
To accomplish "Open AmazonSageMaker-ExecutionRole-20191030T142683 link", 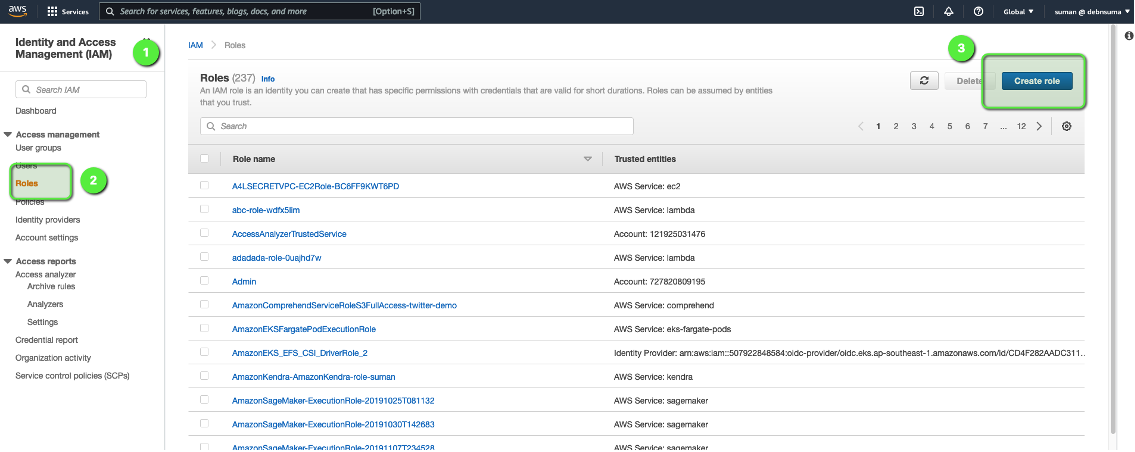I will click(333, 424).
